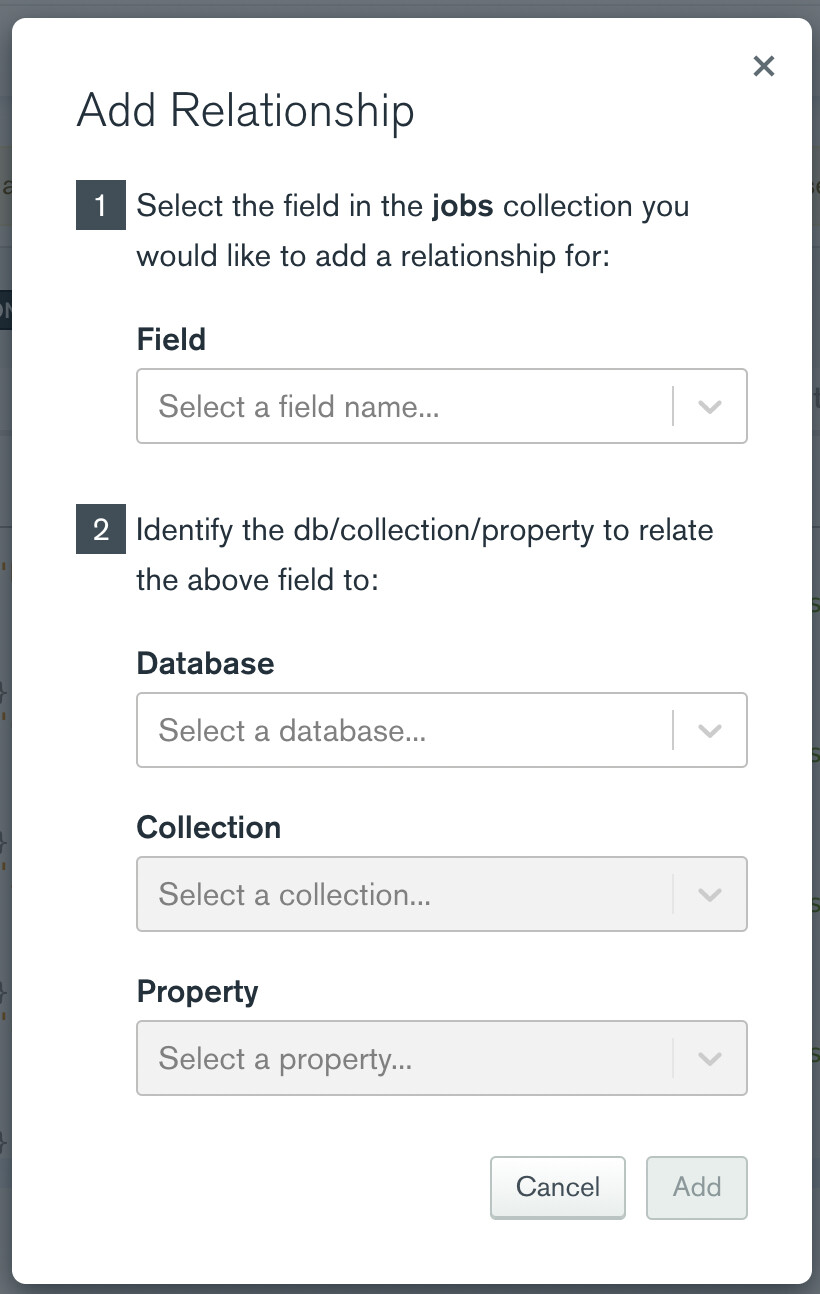Open the Database dropdown arrow
Viewport: 820px width, 1294px height.
coord(709,731)
